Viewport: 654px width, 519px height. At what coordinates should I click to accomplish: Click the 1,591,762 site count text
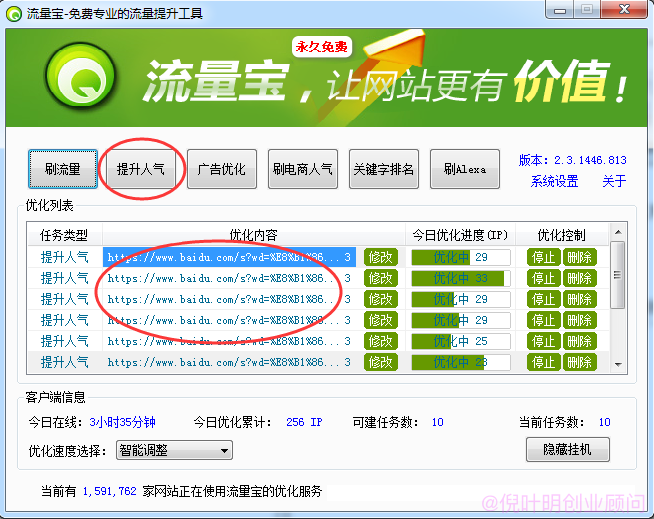(109, 491)
